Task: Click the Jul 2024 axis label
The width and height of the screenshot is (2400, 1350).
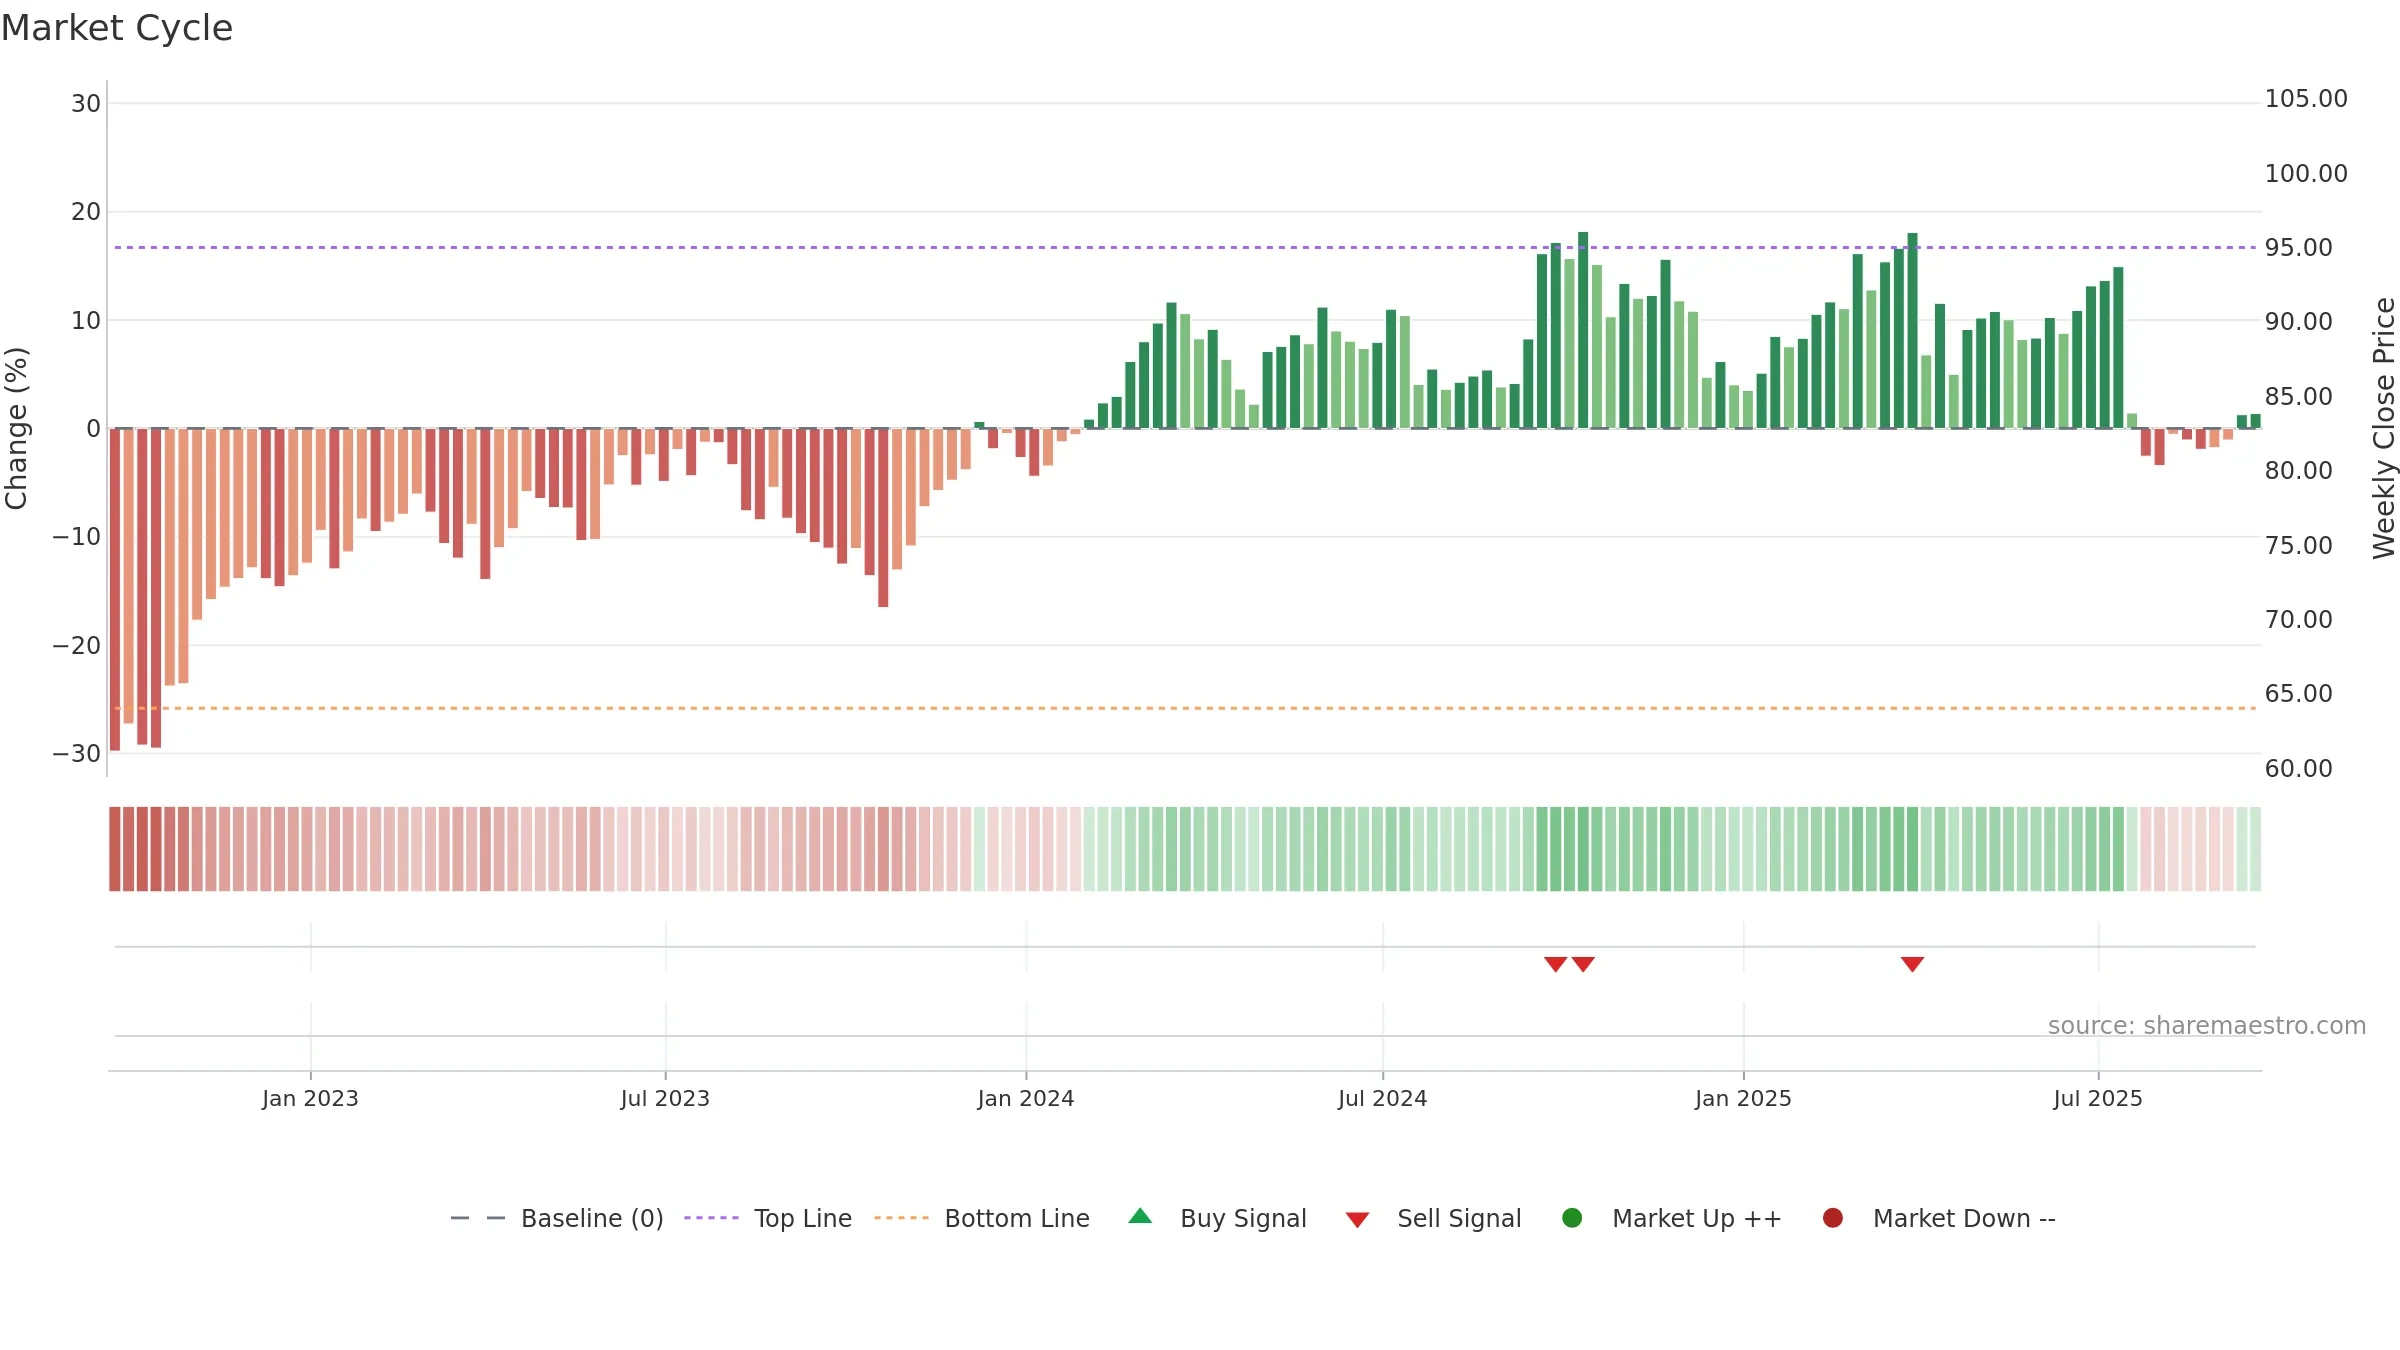Action: click(x=1383, y=1098)
